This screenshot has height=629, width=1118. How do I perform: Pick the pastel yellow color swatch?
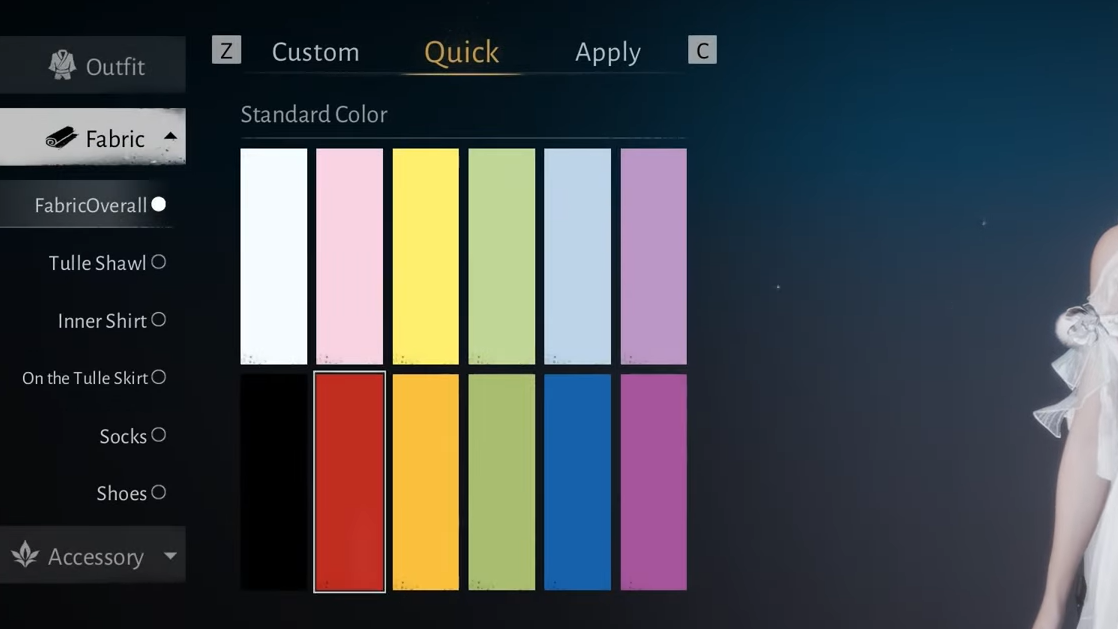[425, 256]
